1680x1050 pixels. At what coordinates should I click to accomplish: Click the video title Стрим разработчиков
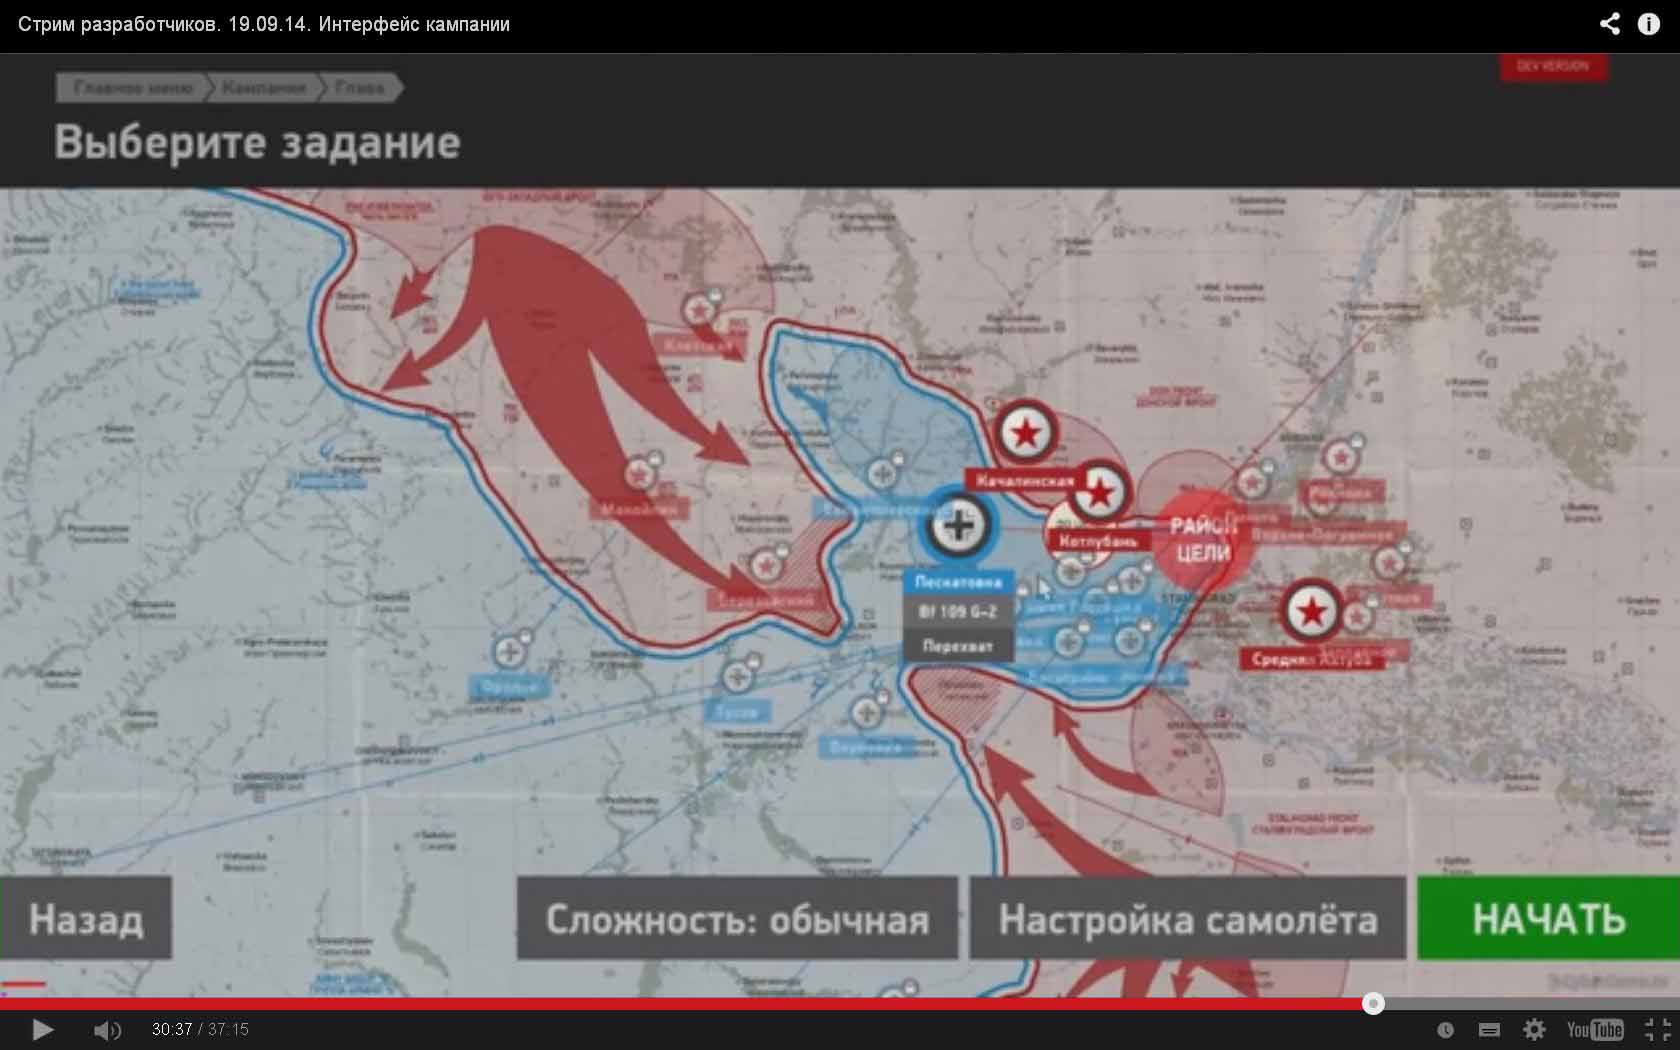[x=264, y=24]
